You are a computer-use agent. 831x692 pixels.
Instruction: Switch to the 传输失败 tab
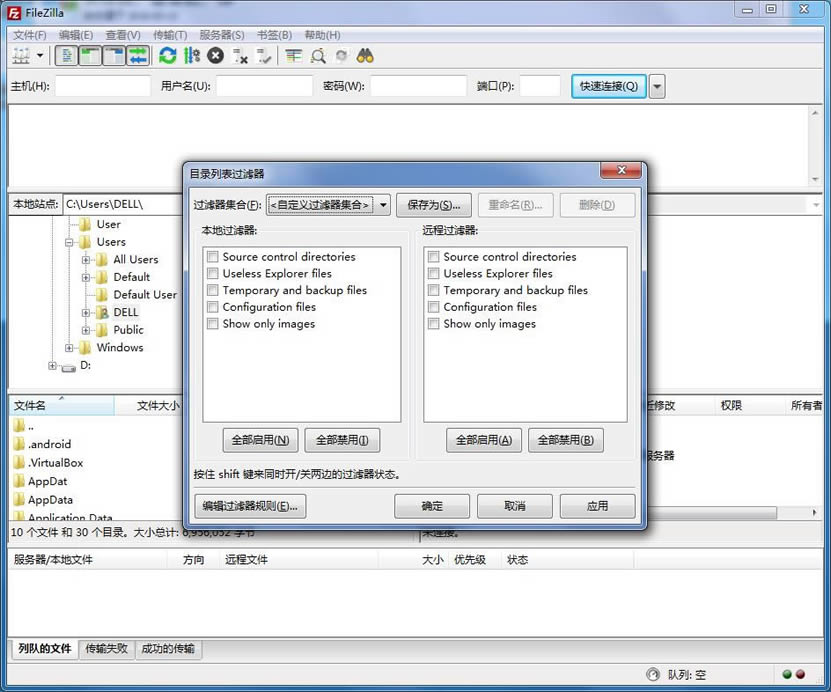click(x=106, y=649)
